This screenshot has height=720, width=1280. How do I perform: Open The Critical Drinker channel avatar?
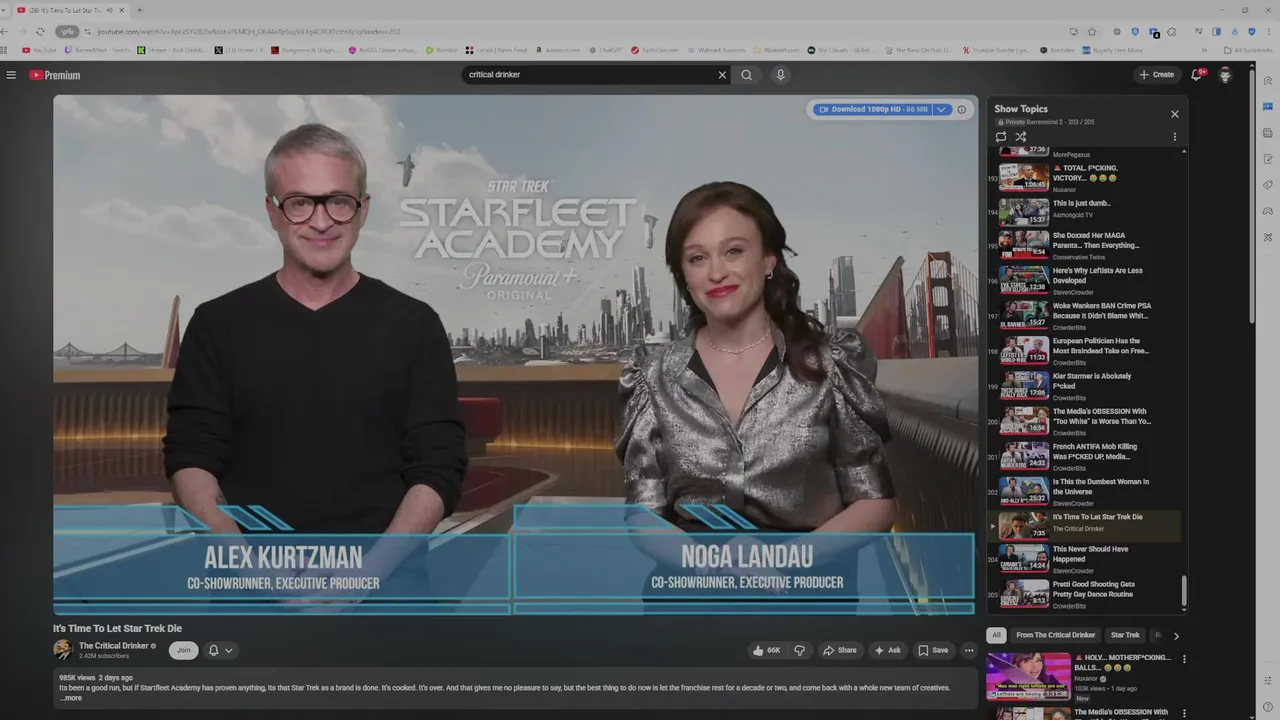click(x=63, y=650)
